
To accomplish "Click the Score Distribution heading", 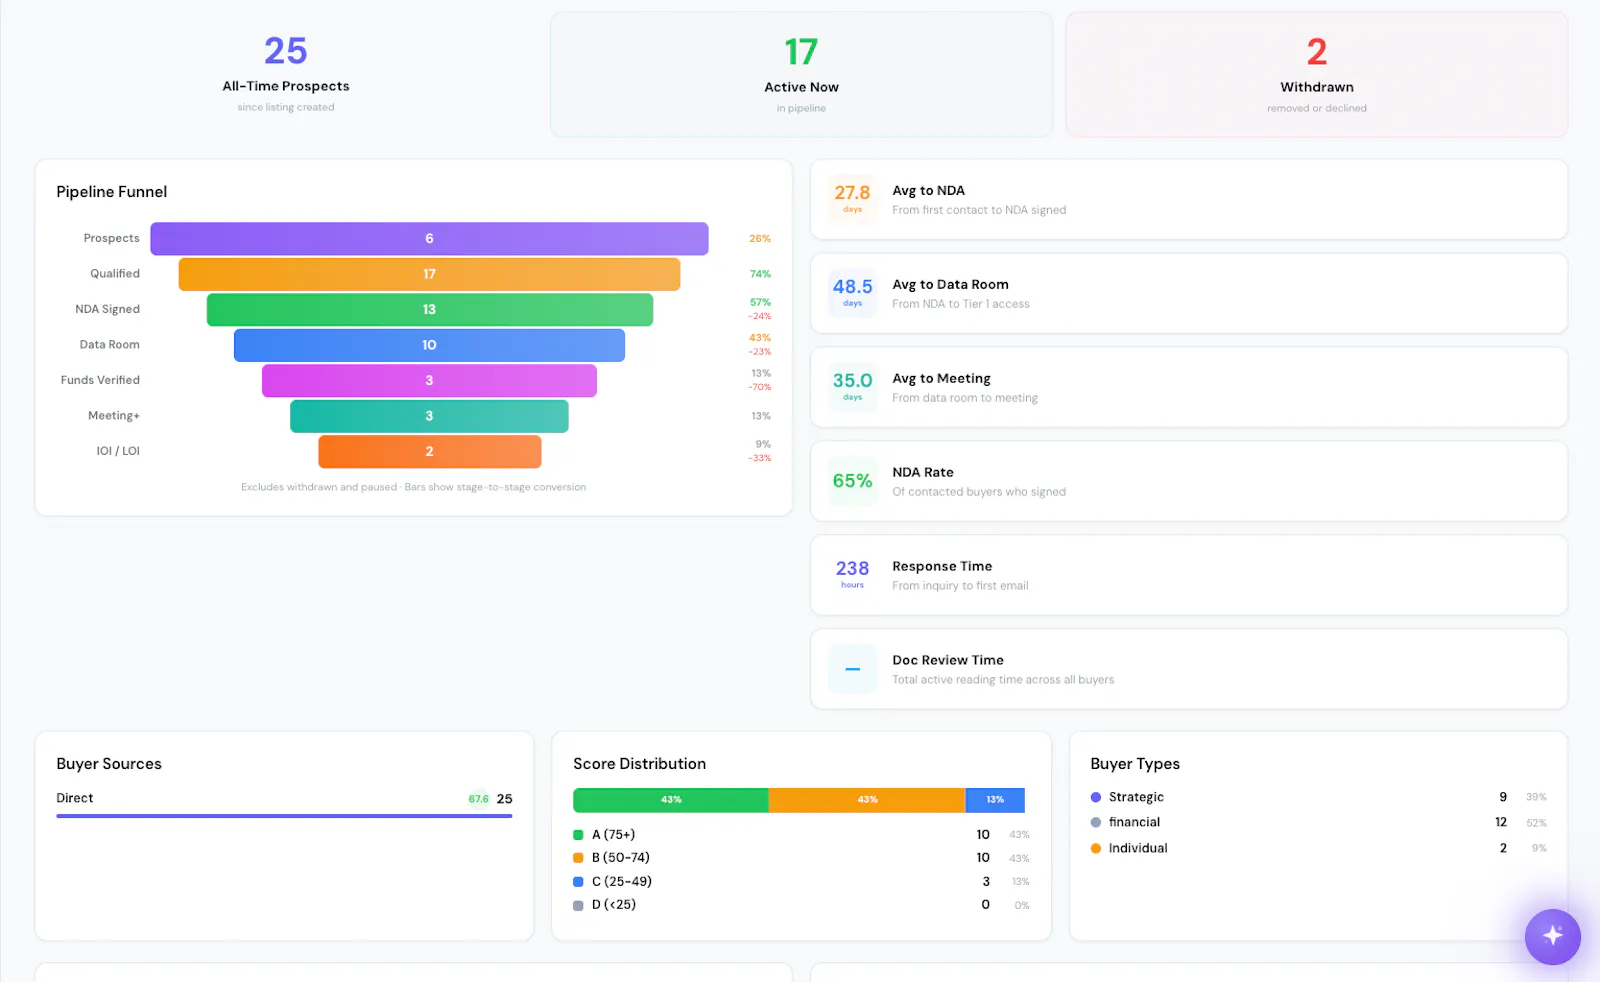I will click(x=640, y=764).
